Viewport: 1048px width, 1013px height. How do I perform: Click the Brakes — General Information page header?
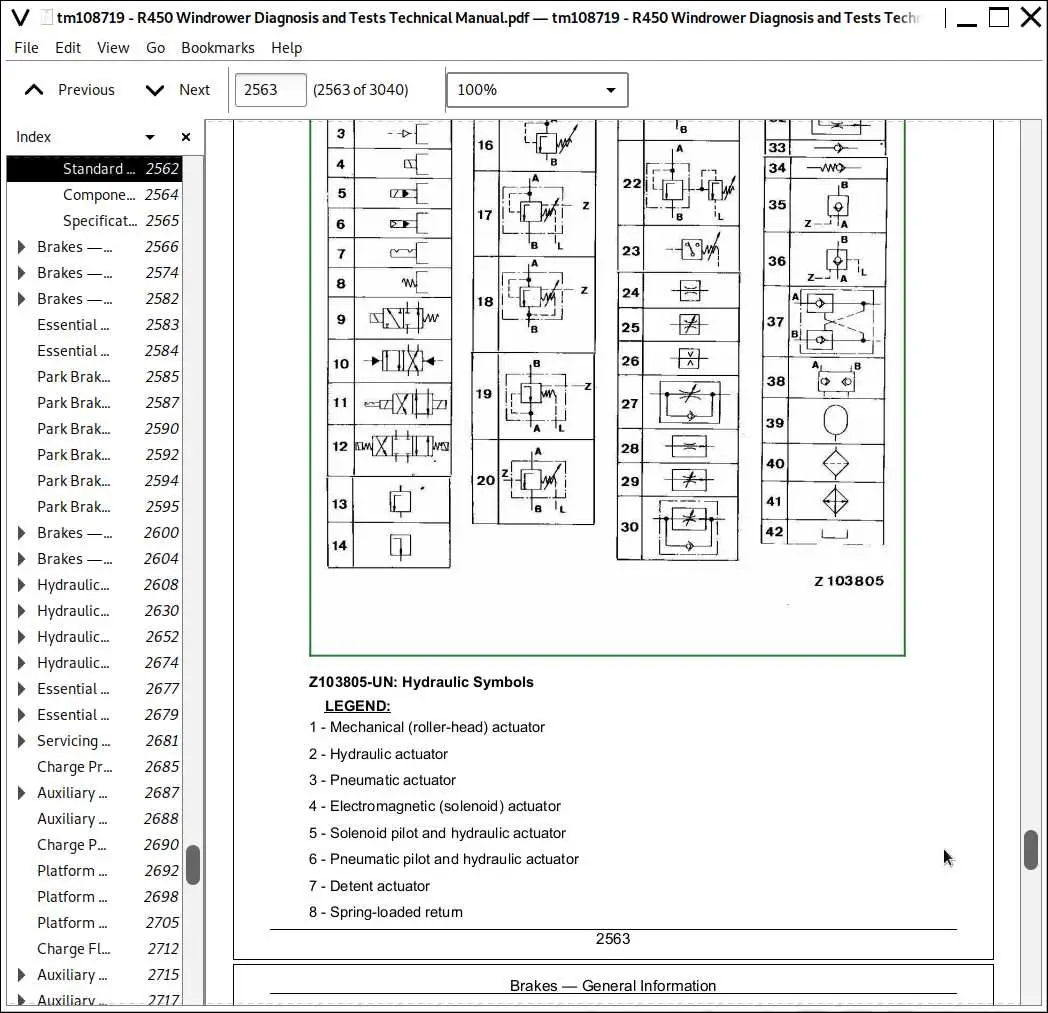pos(613,986)
